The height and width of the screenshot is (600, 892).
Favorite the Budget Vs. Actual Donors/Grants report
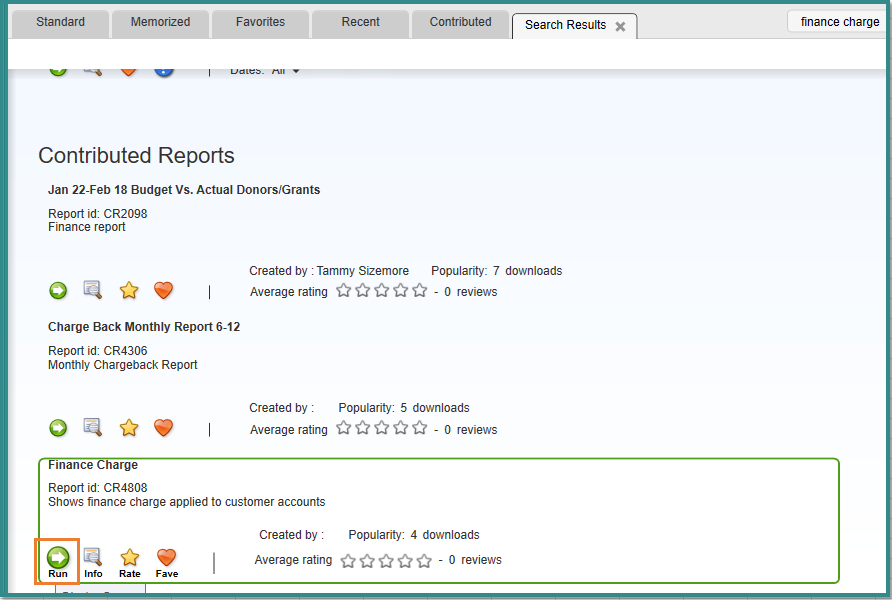[x=163, y=291]
